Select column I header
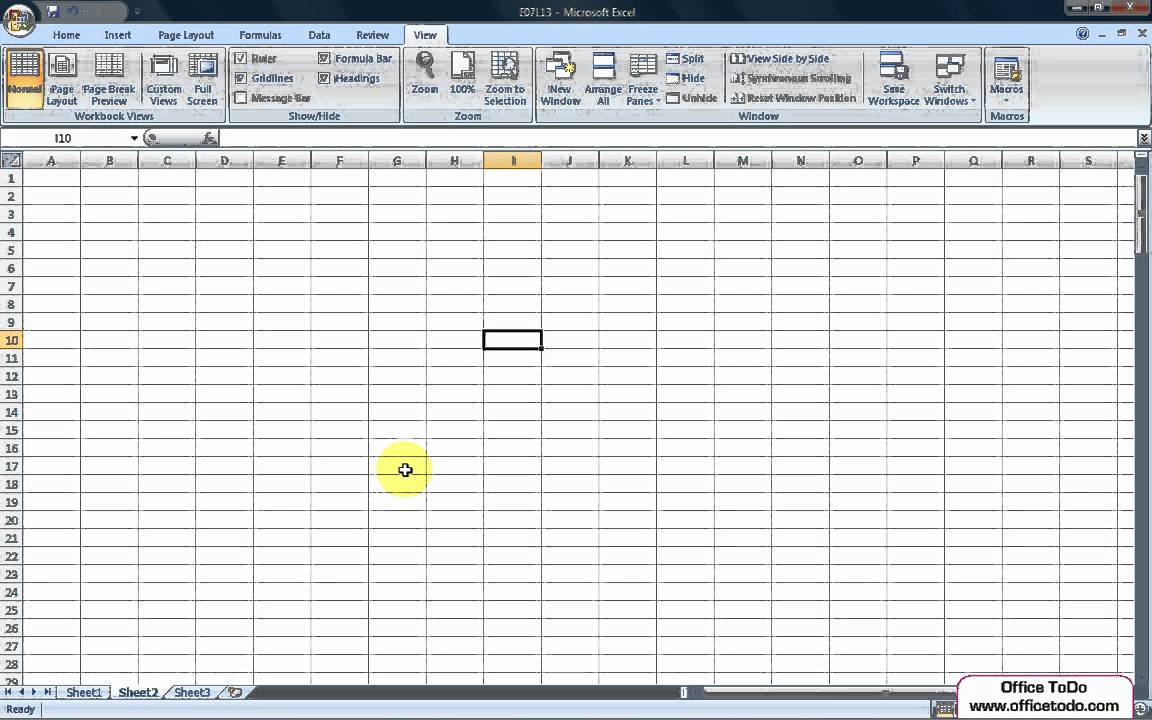 (513, 160)
